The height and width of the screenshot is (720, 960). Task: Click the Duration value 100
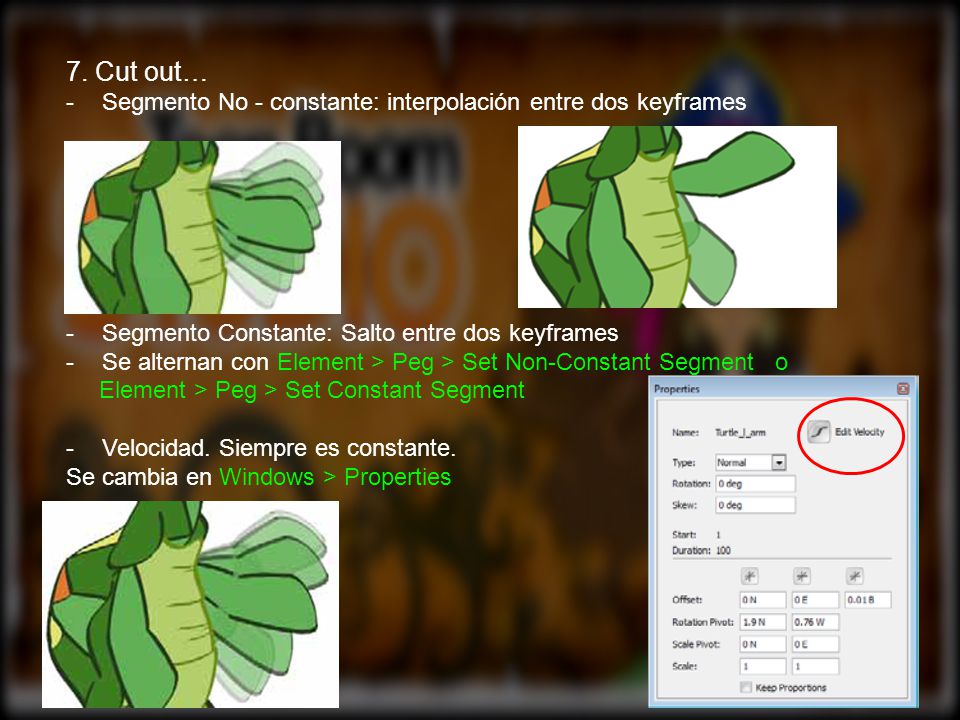(723, 550)
